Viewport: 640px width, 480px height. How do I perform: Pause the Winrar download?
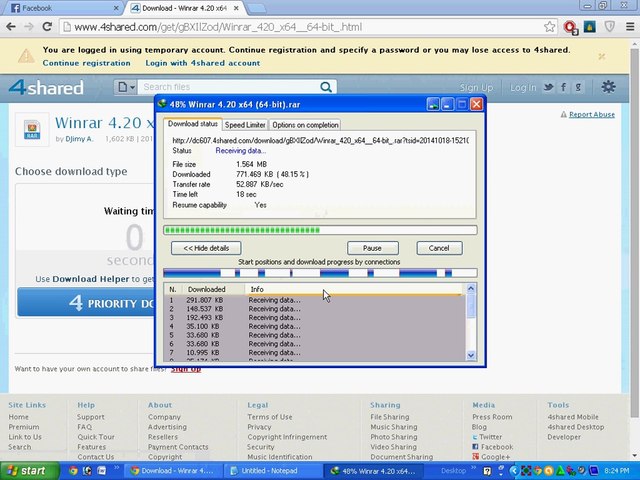click(373, 248)
